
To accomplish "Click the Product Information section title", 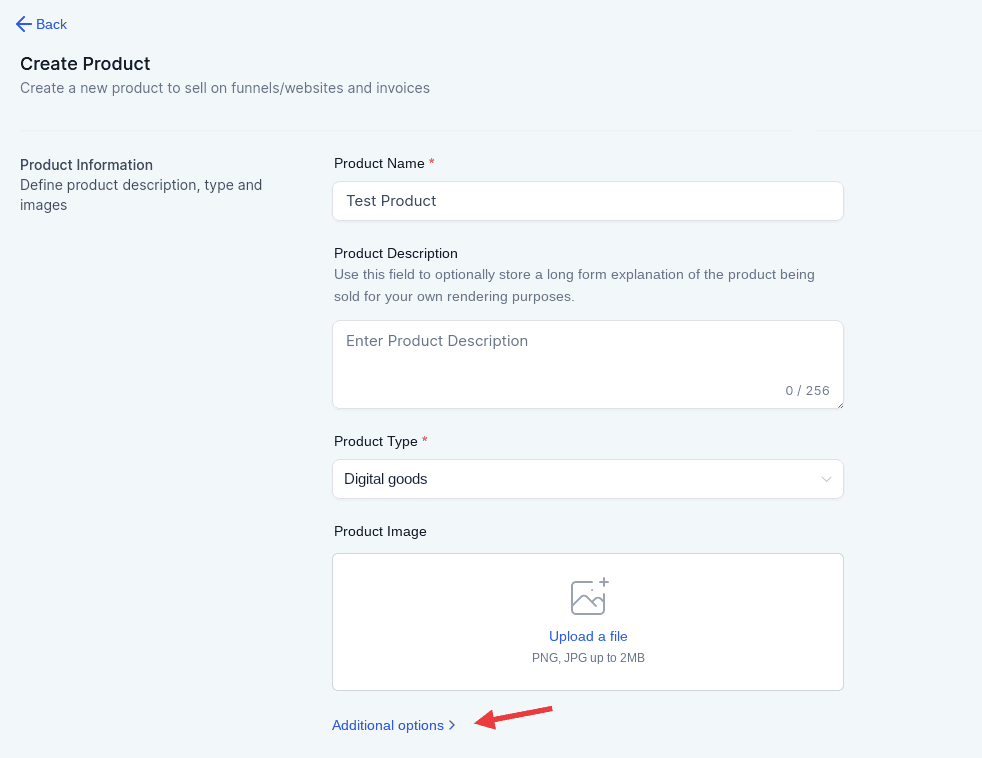I will tap(86, 165).
